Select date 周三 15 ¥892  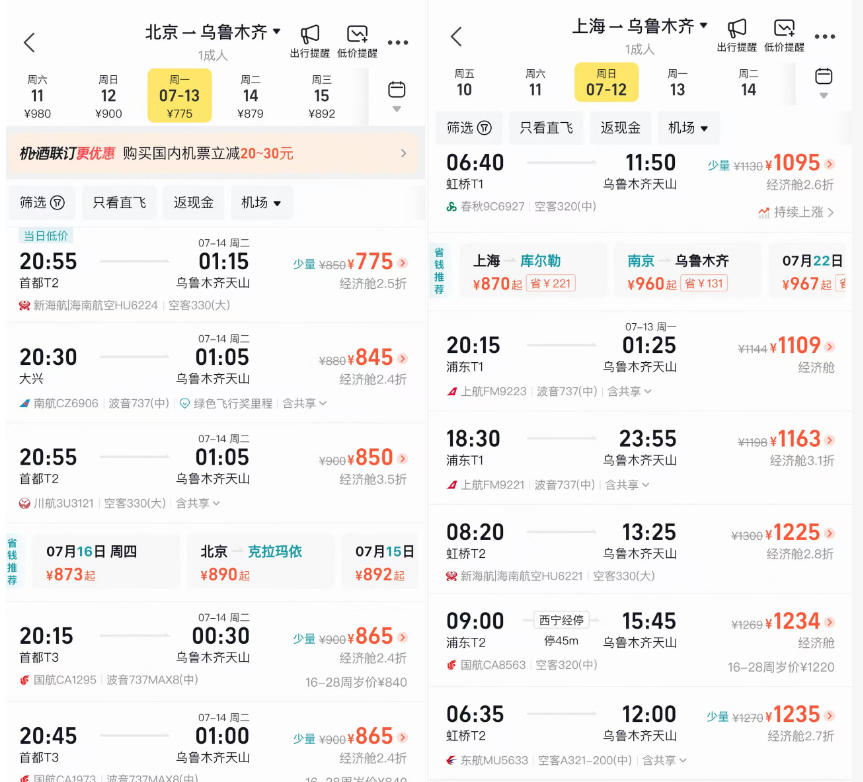321,97
